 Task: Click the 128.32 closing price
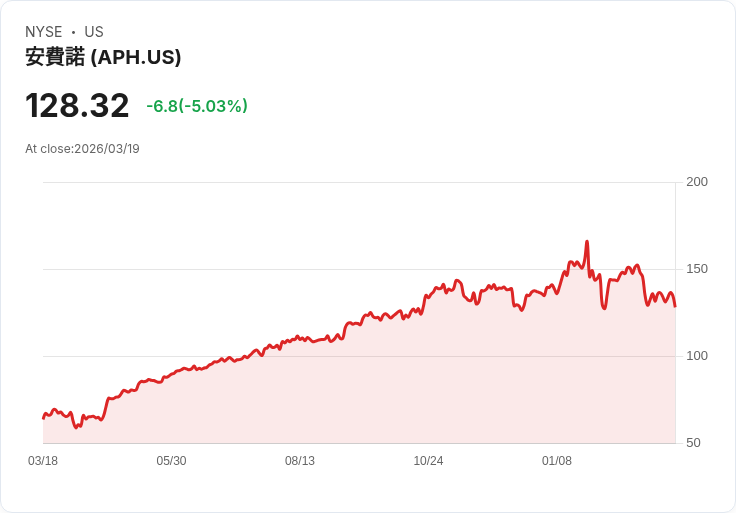[77, 105]
